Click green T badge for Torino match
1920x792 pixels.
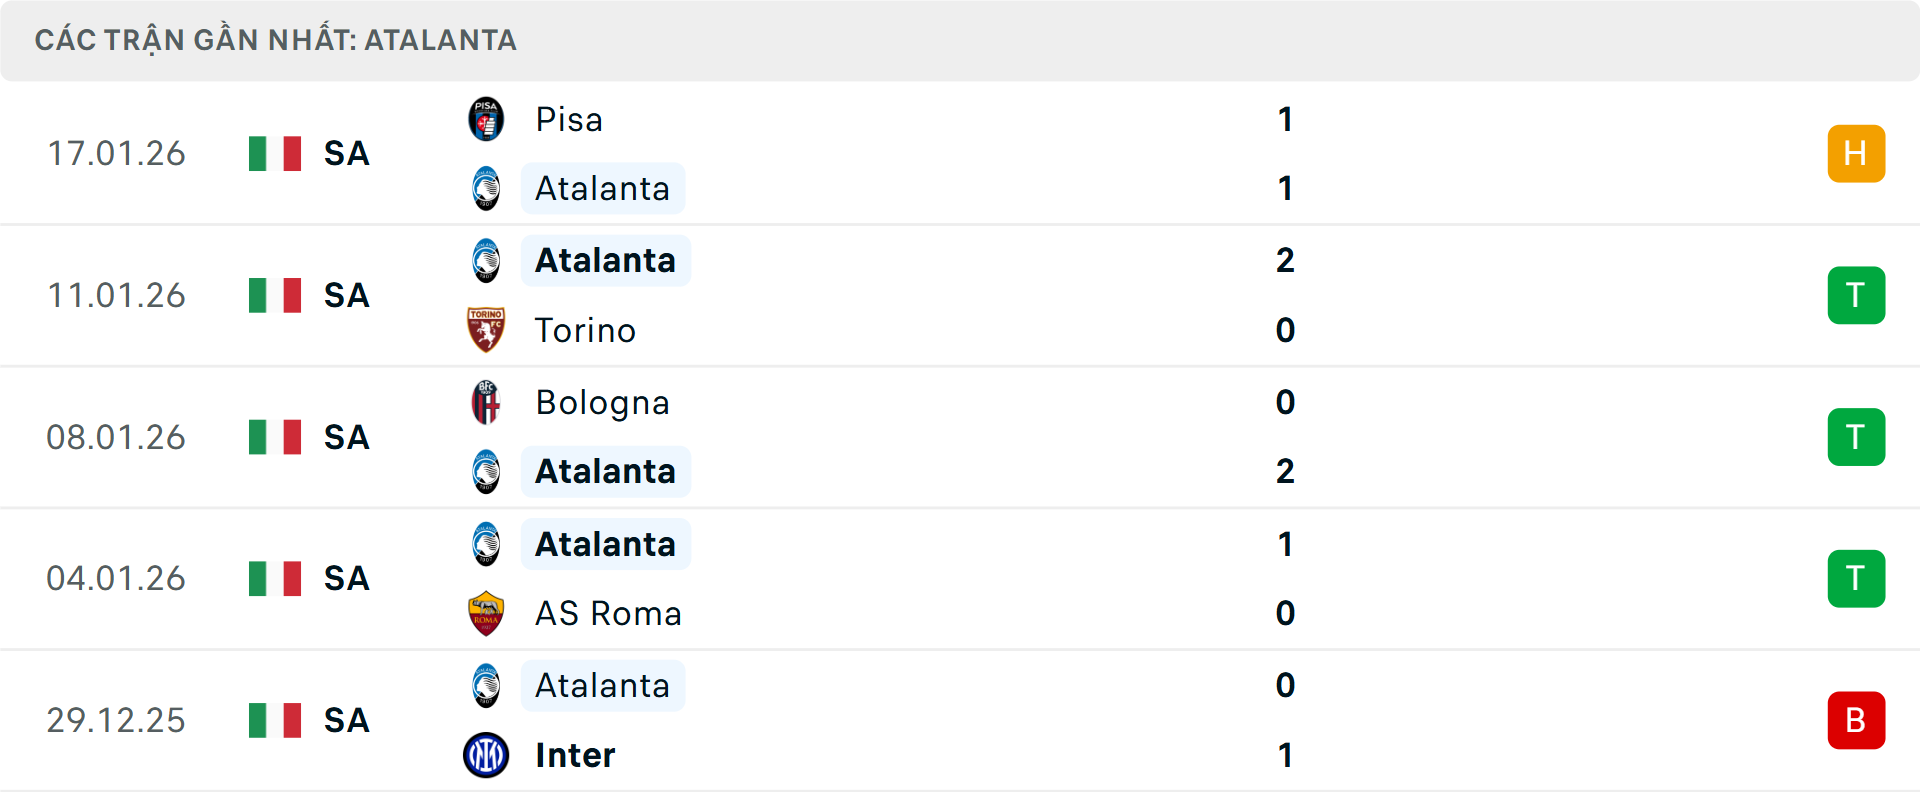coord(1855,295)
